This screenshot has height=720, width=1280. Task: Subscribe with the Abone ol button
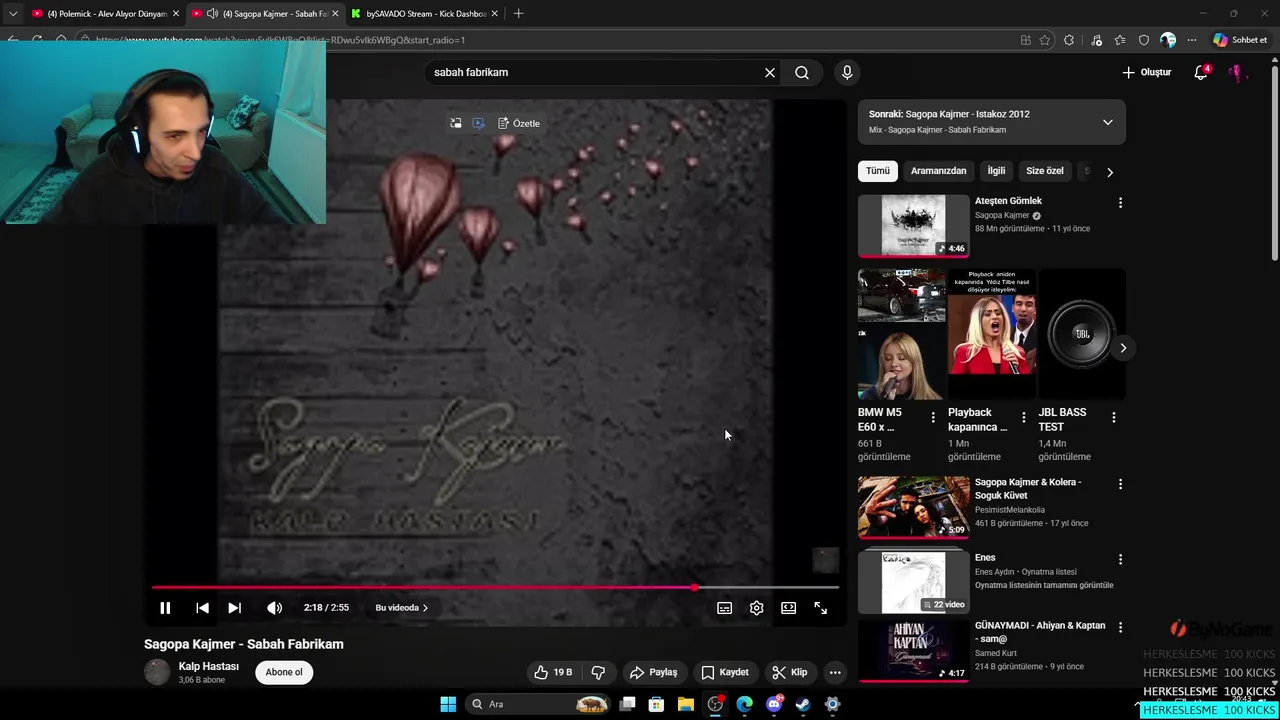coord(284,672)
